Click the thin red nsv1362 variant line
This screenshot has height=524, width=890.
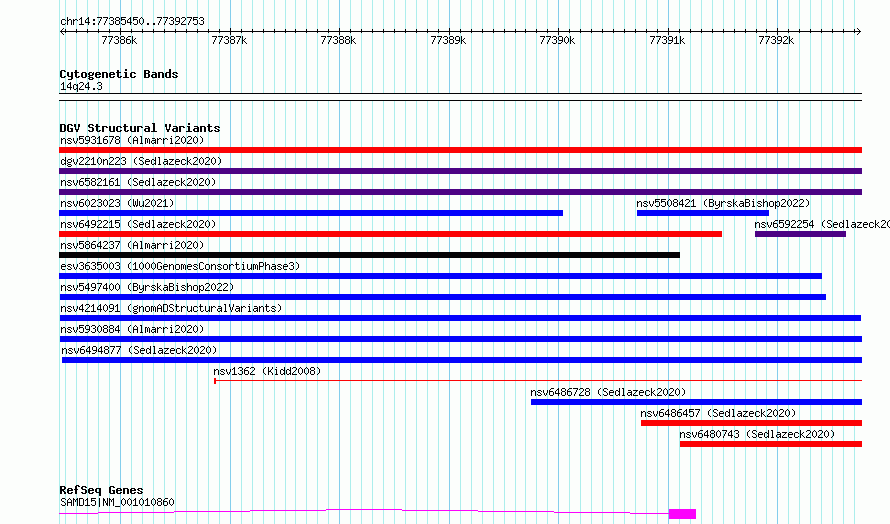[538, 380]
